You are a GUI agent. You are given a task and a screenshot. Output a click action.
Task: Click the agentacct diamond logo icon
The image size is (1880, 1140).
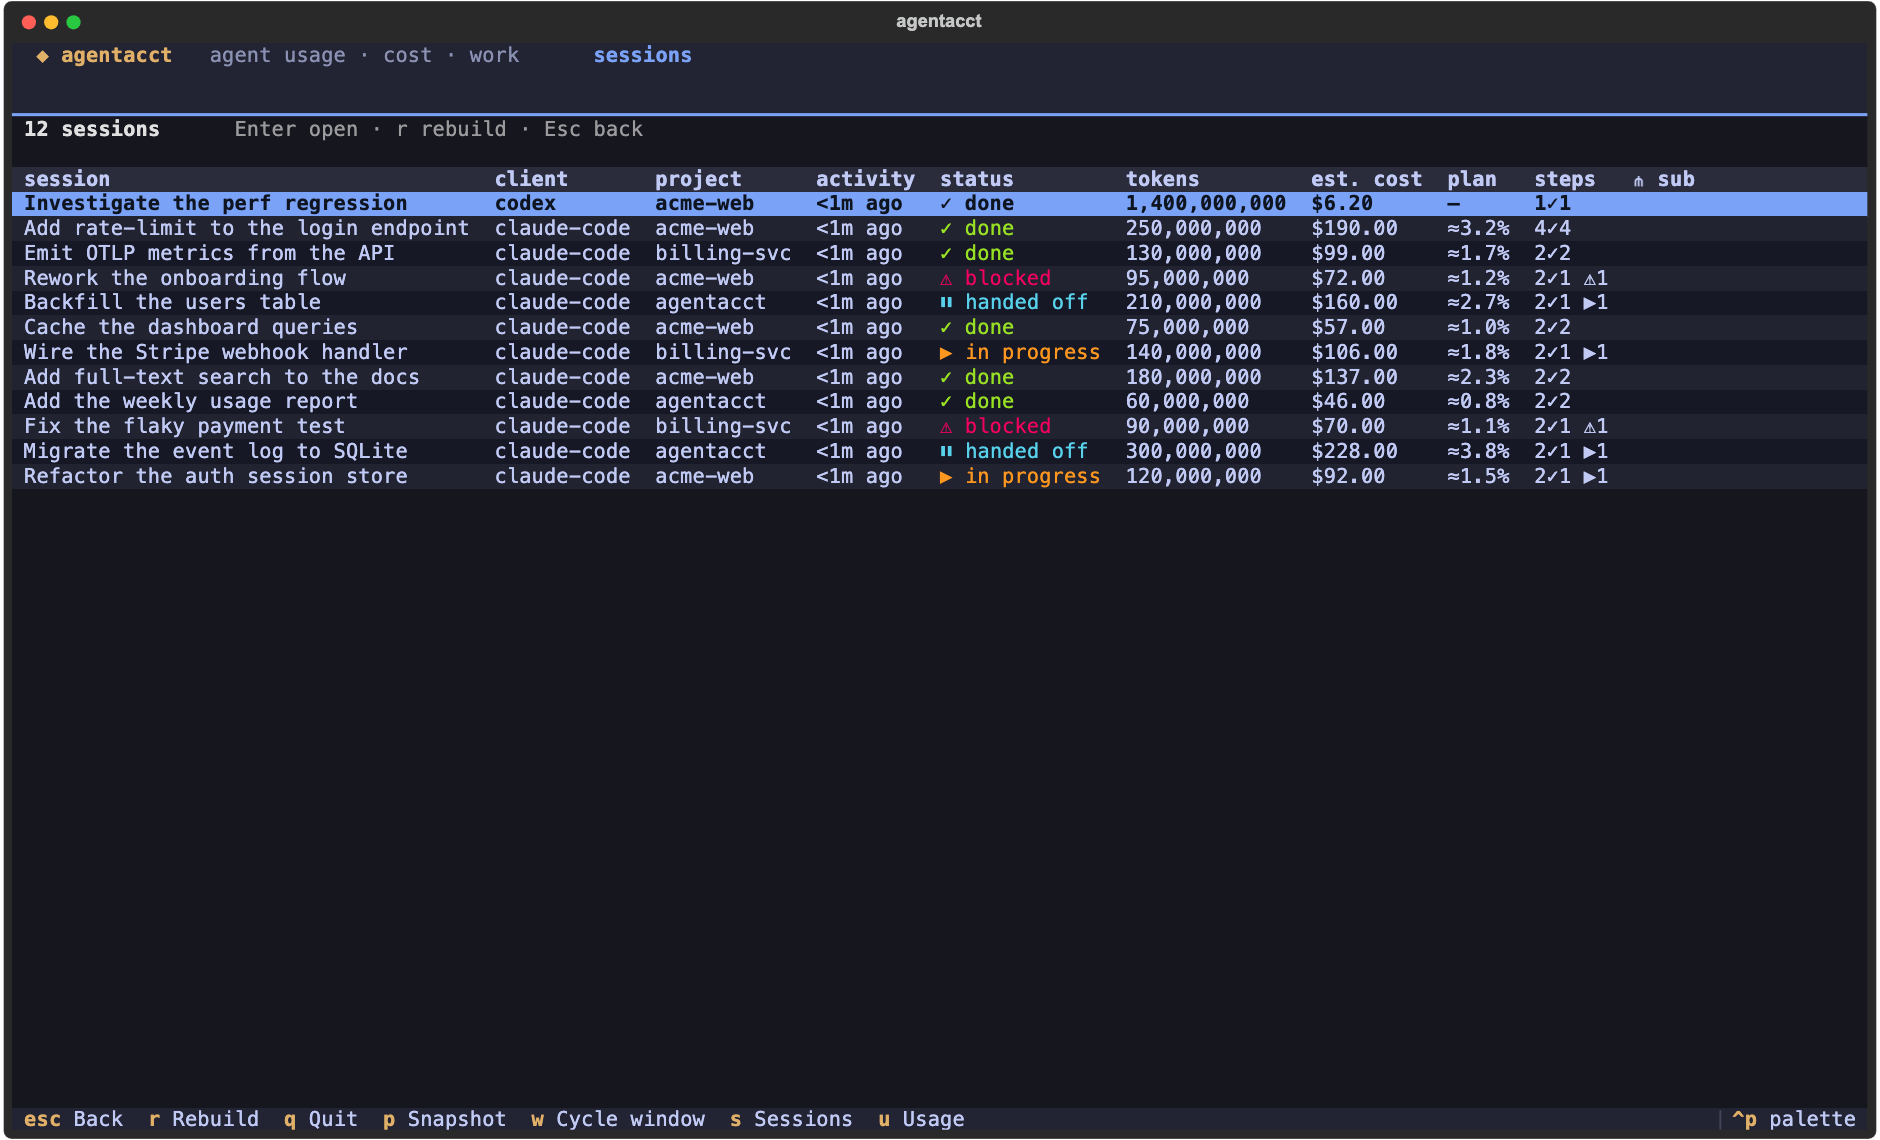42,56
